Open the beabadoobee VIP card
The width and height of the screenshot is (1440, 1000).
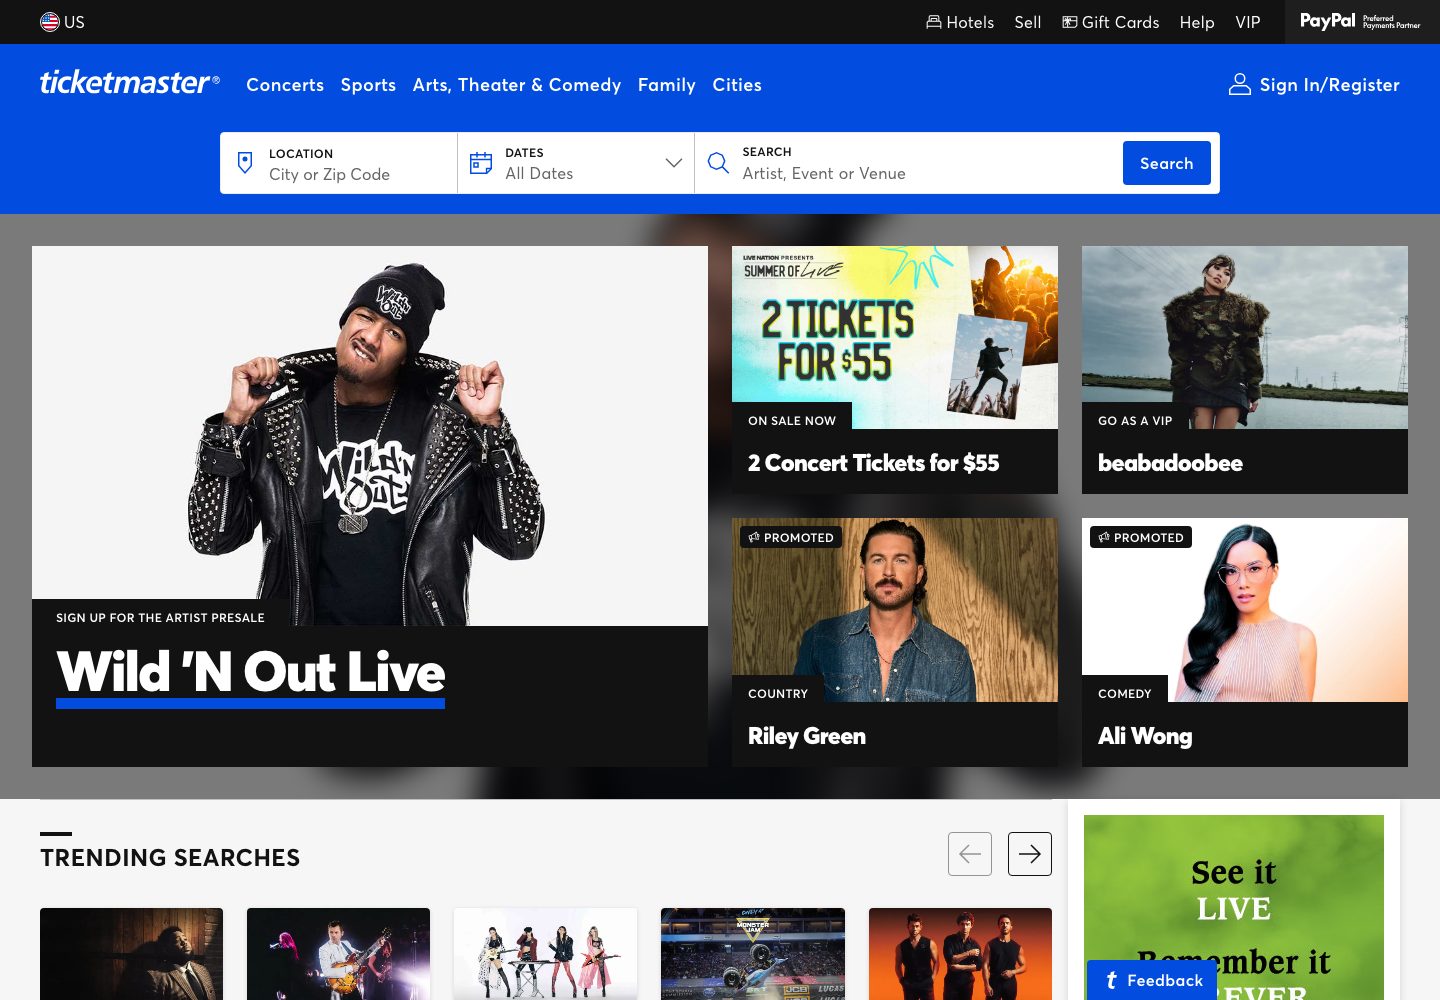pos(1245,370)
